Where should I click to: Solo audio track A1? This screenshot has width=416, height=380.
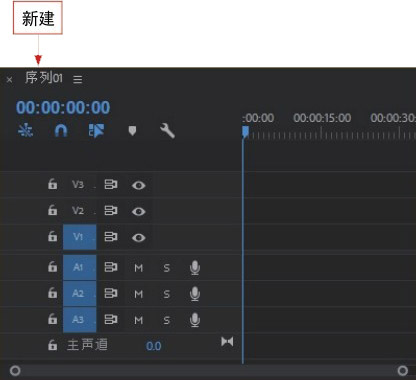(x=167, y=268)
